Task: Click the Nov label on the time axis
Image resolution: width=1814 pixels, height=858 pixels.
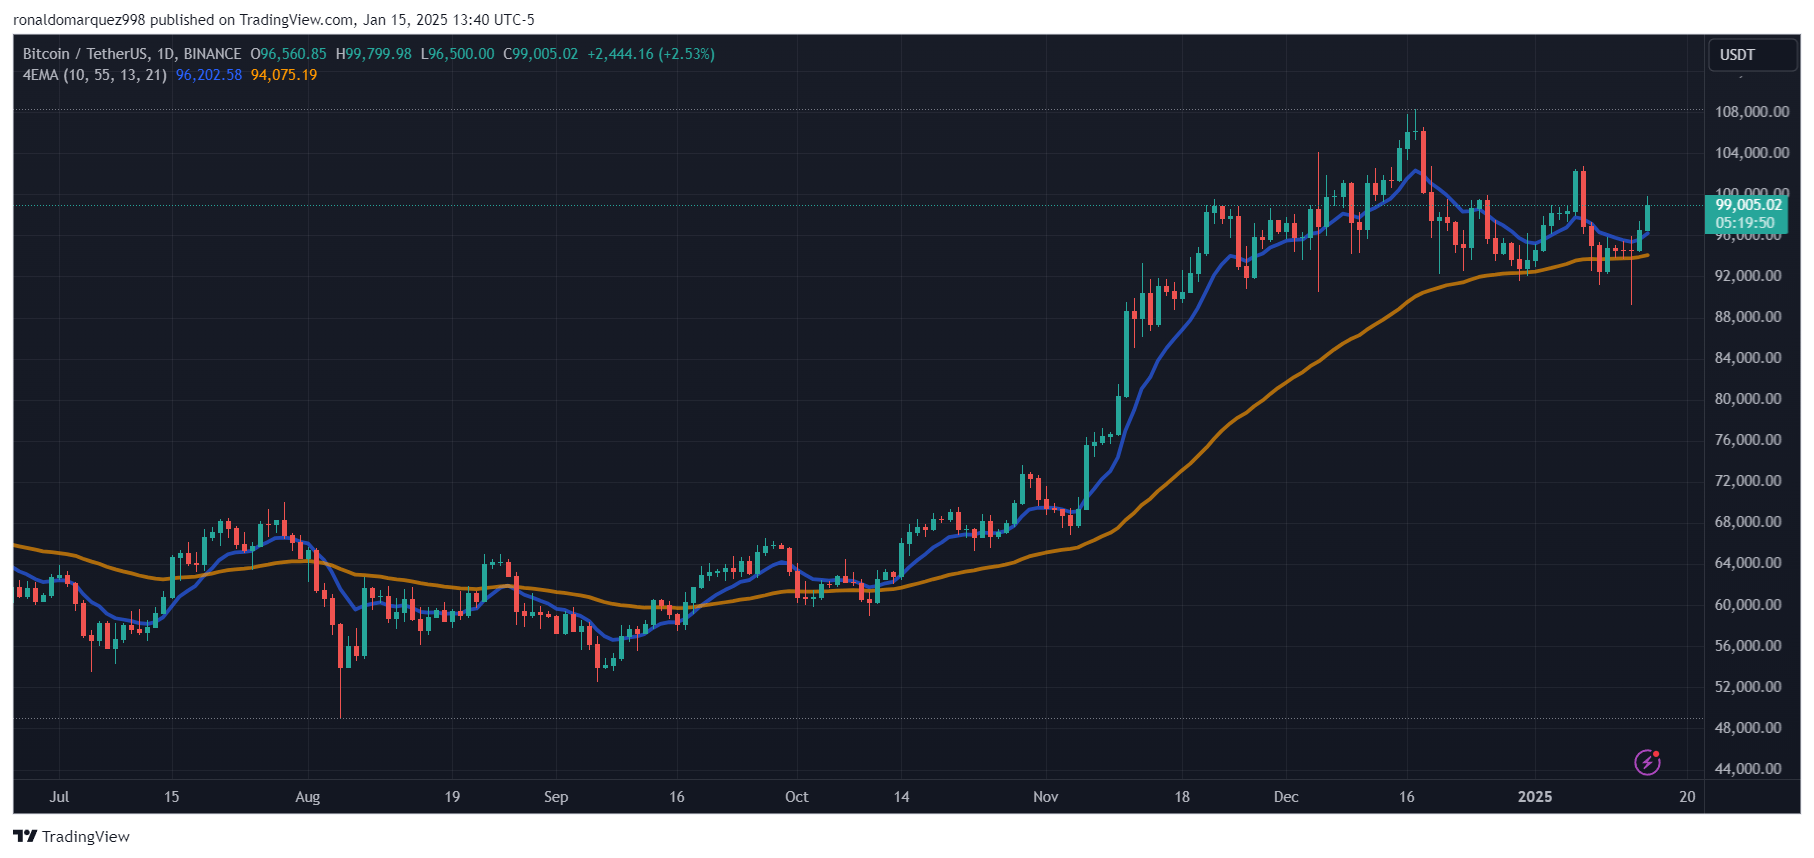Action: [1045, 797]
